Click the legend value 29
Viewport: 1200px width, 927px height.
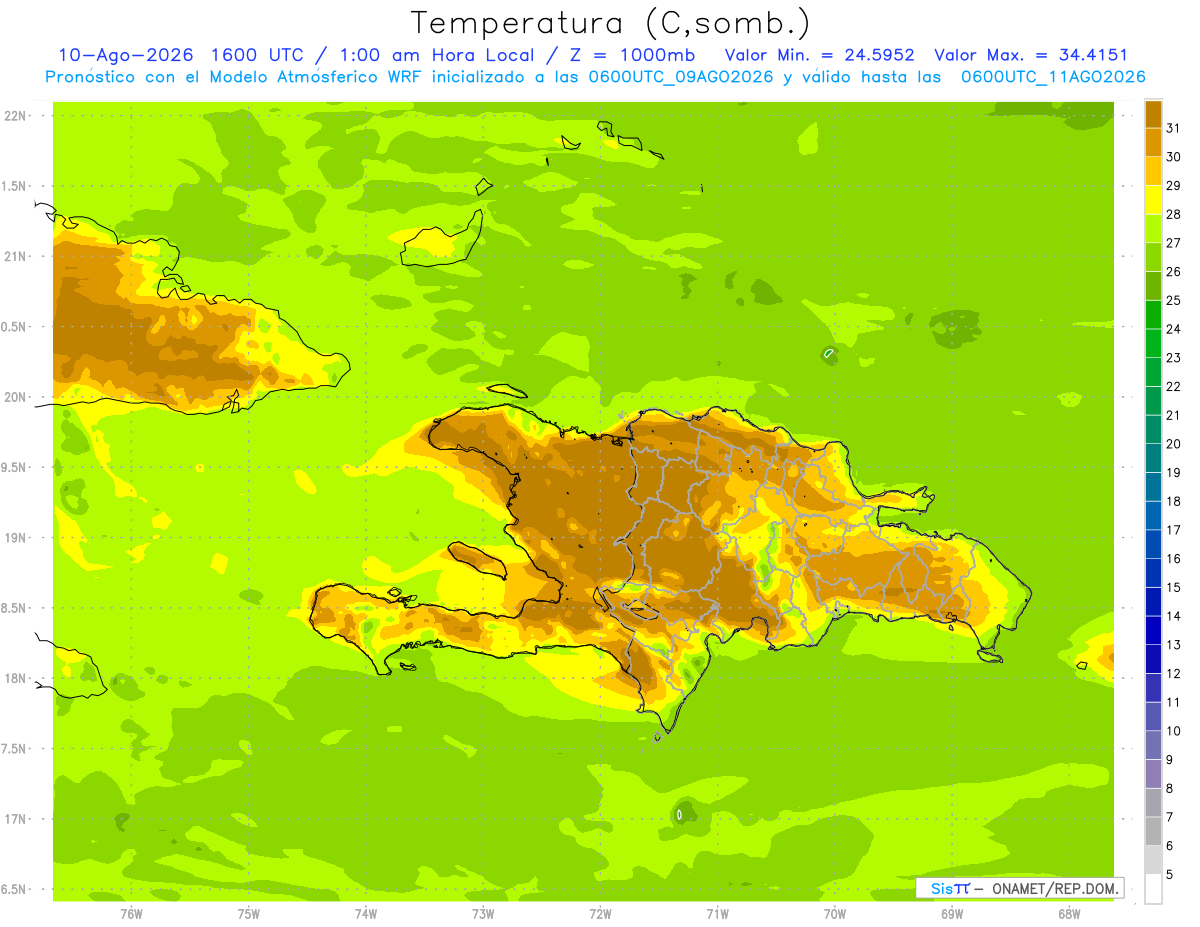[1173, 185]
